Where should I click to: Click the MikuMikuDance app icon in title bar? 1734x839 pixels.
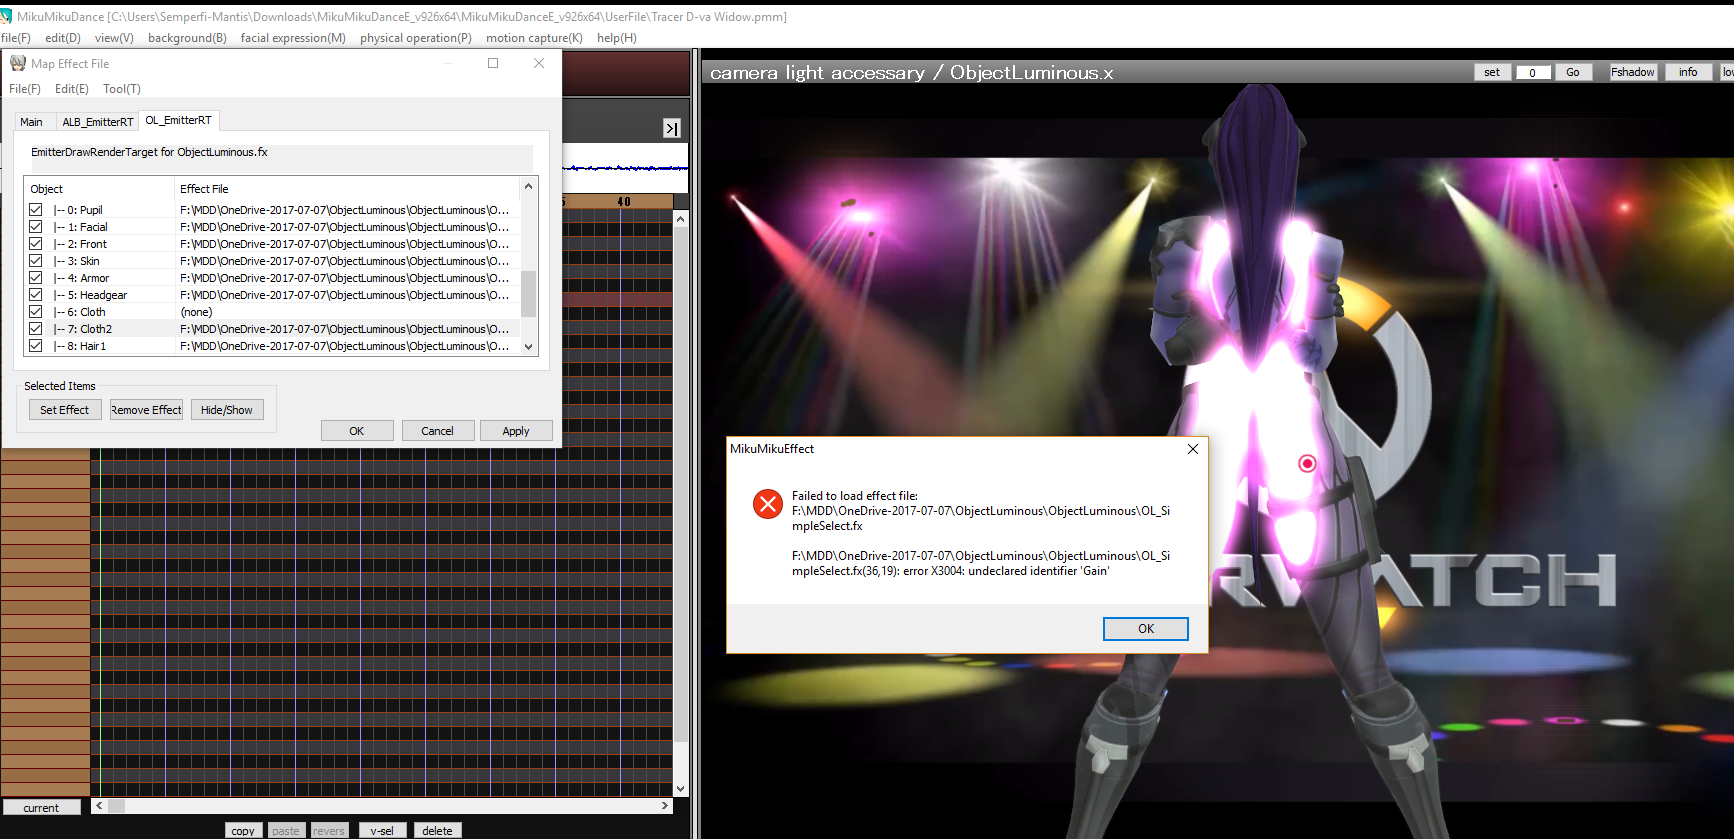[x=6, y=17]
